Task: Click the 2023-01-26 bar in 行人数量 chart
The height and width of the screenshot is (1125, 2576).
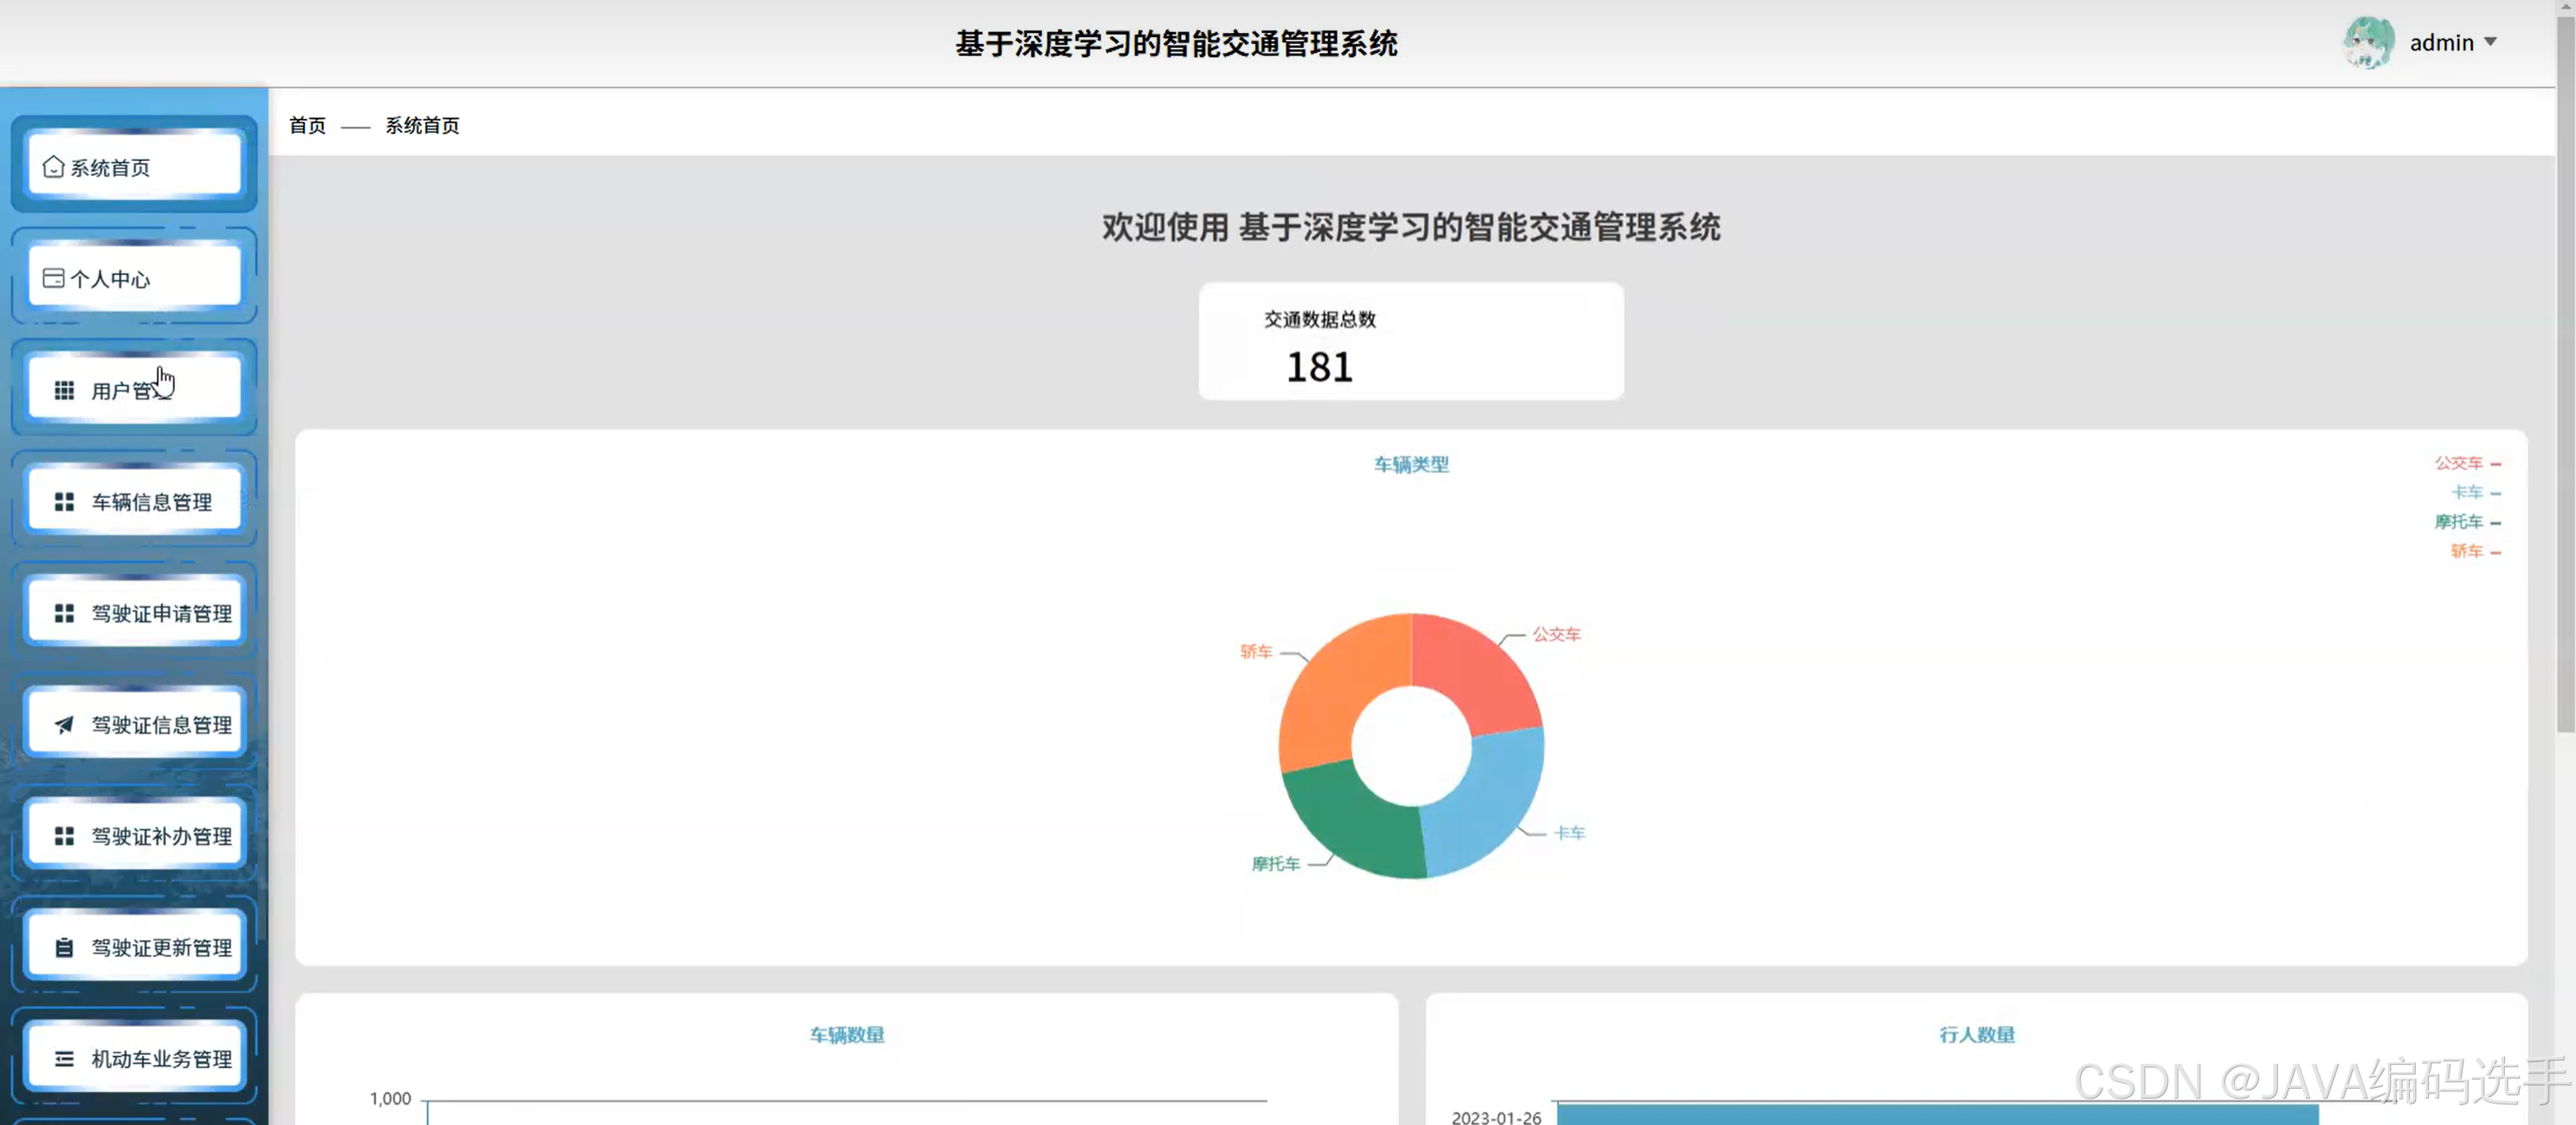Action: pos(1937,1114)
